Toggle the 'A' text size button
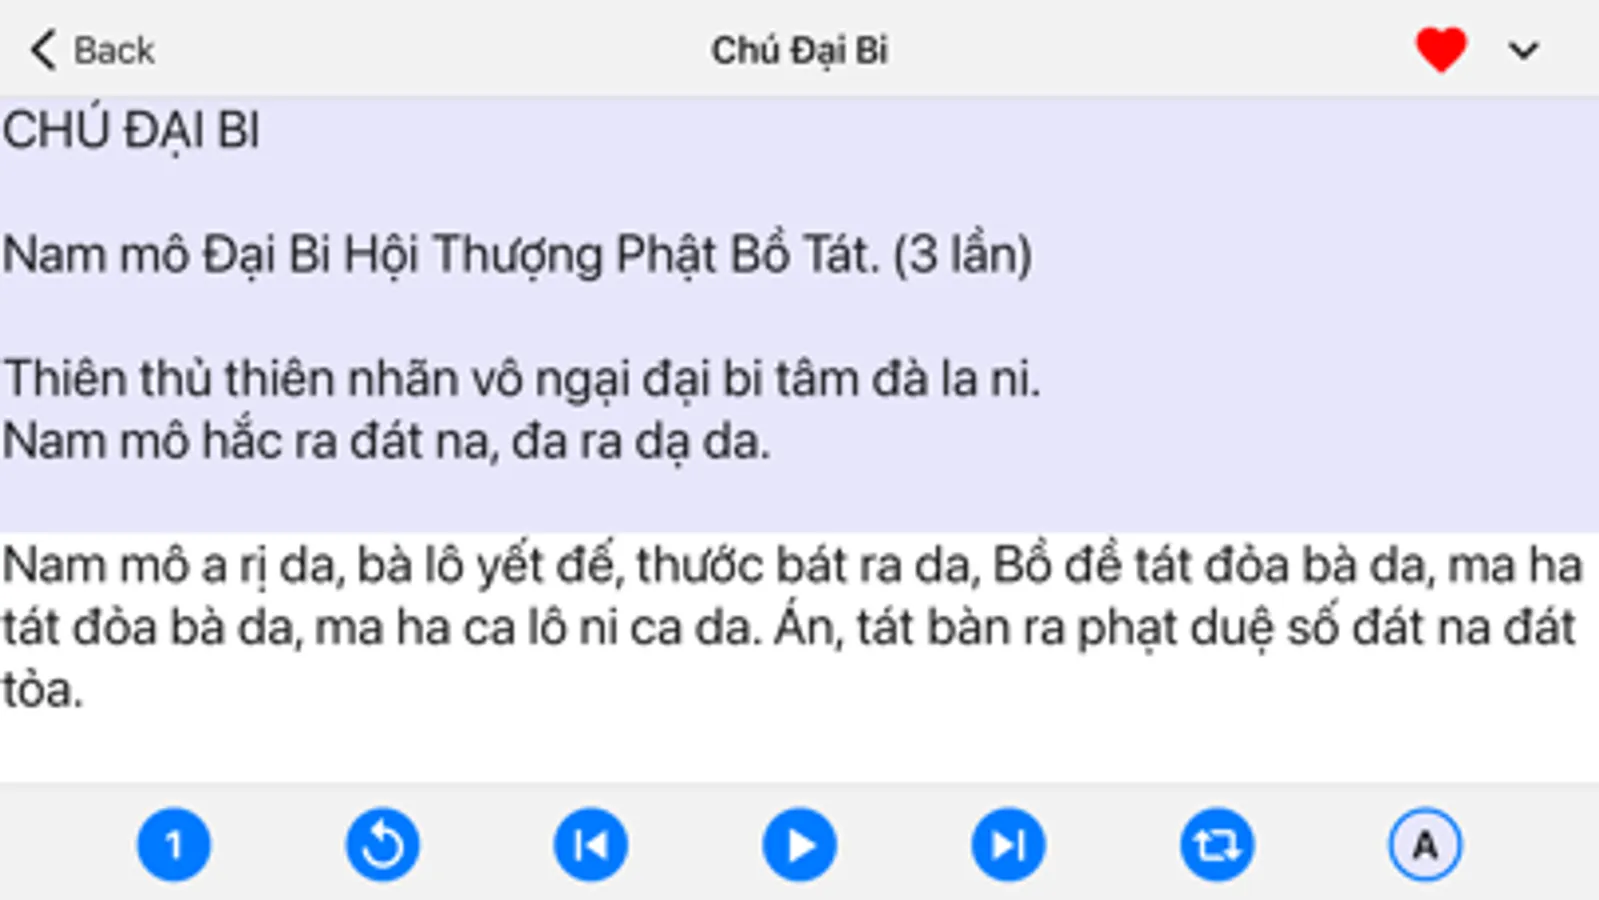This screenshot has width=1599, height=900. [1425, 845]
